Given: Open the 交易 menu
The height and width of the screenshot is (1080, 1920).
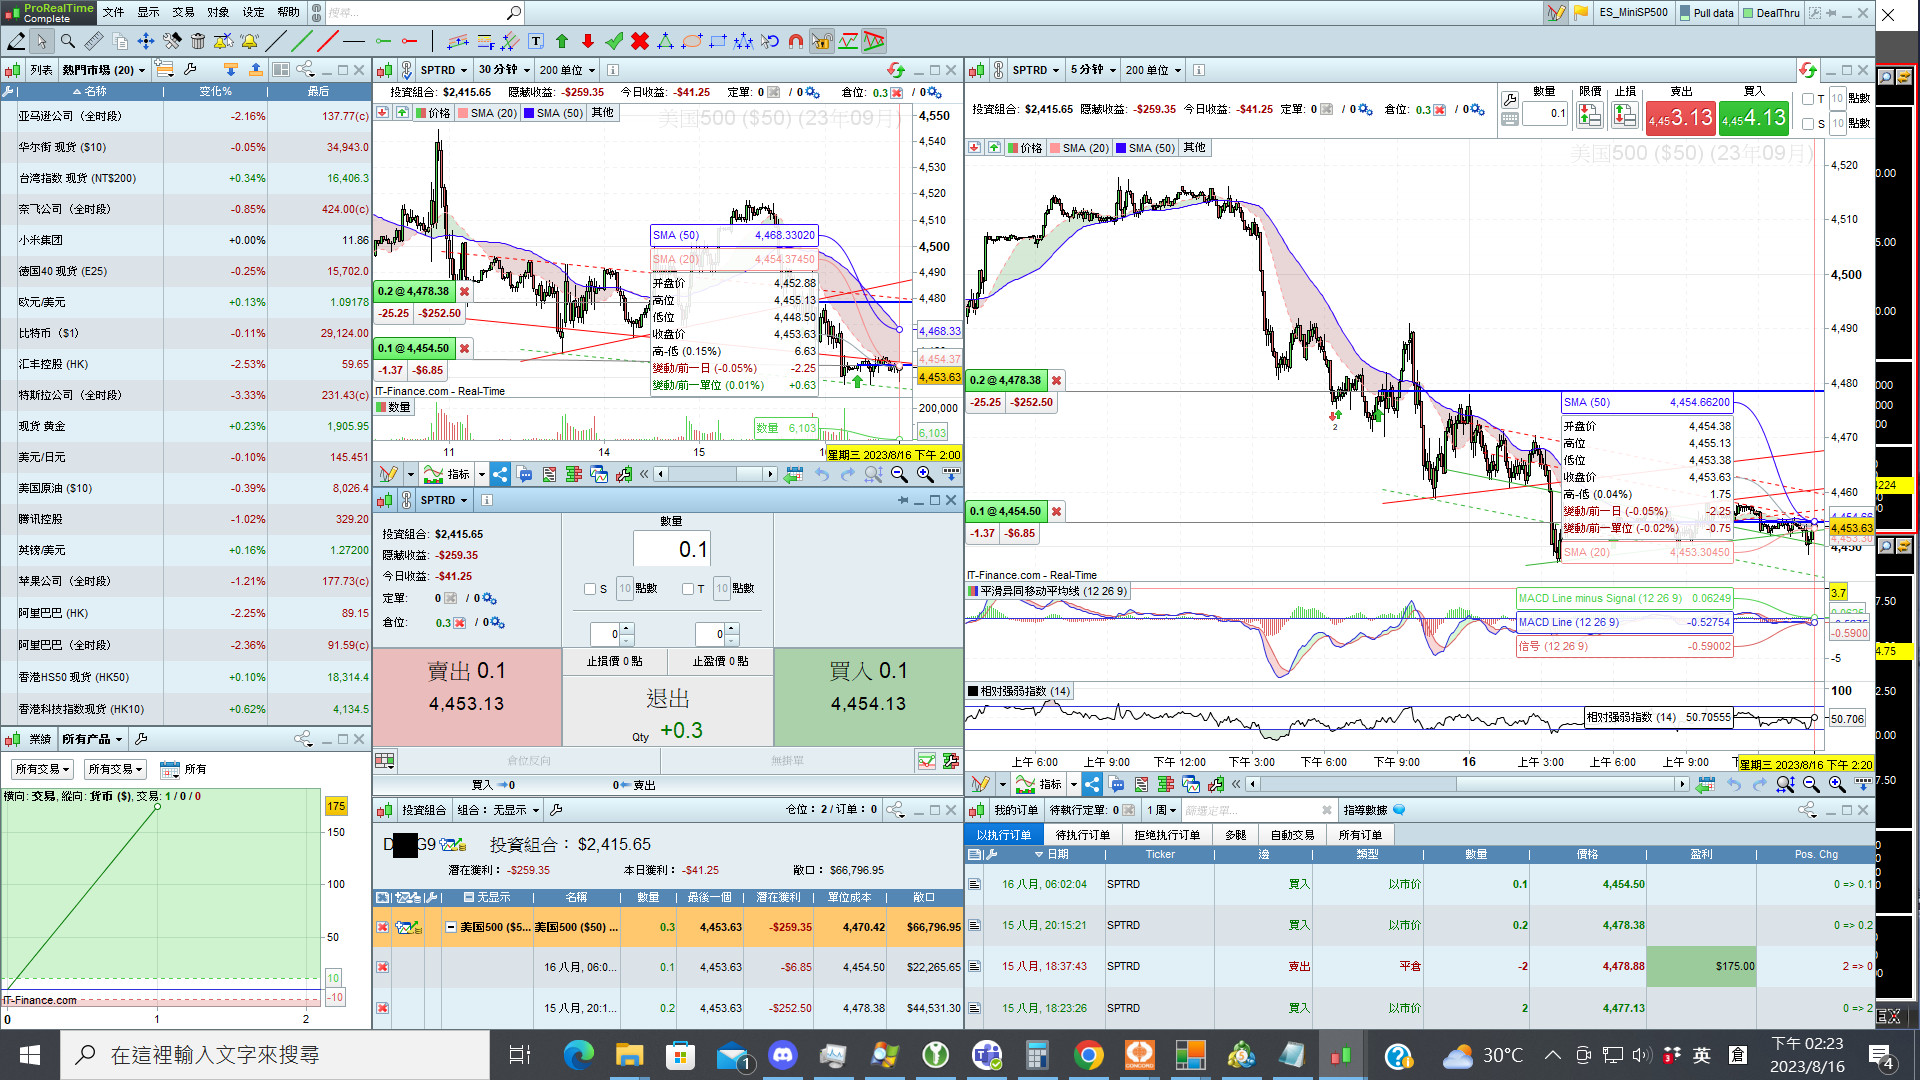Looking at the screenshot, I should pyautogui.click(x=183, y=12).
